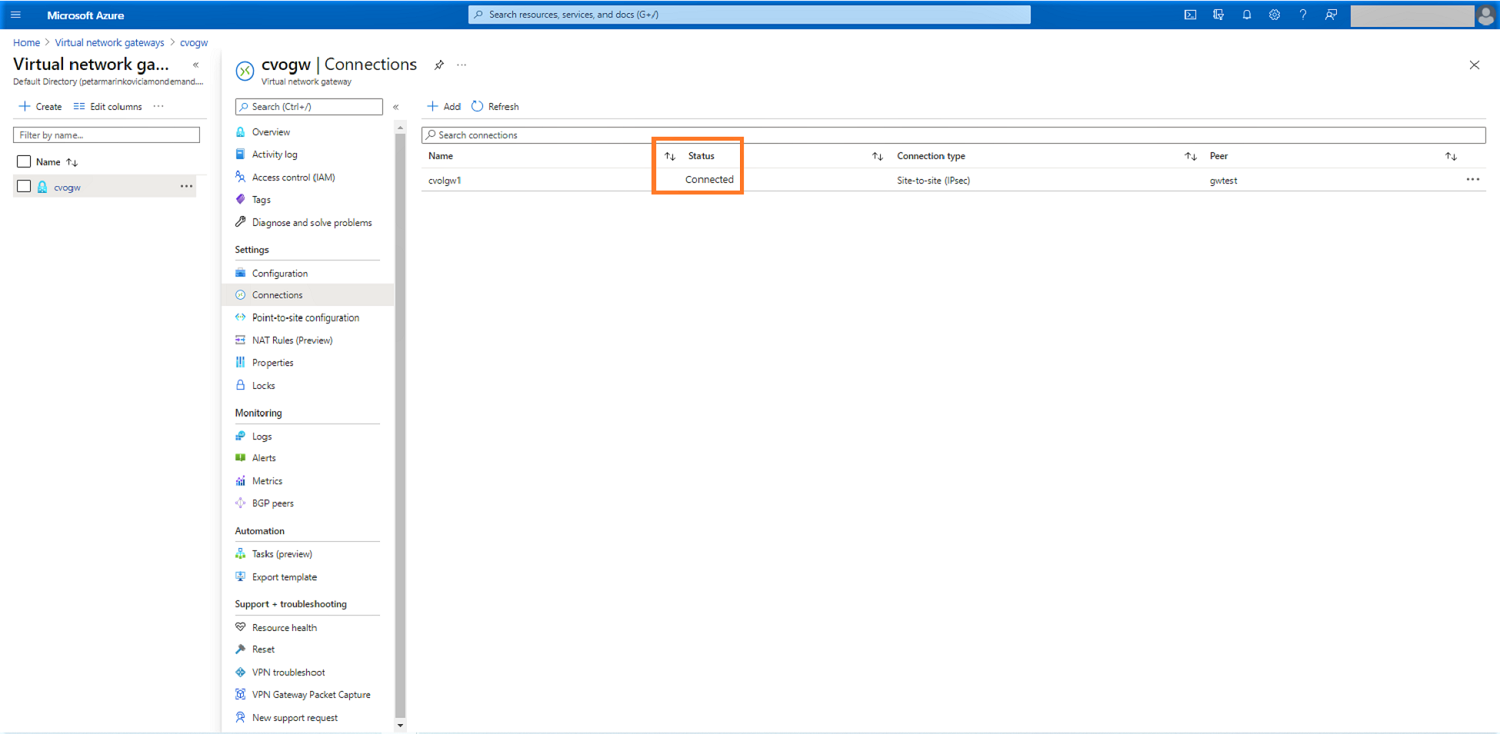
Task: Click the Connected status cell
Action: (710, 180)
